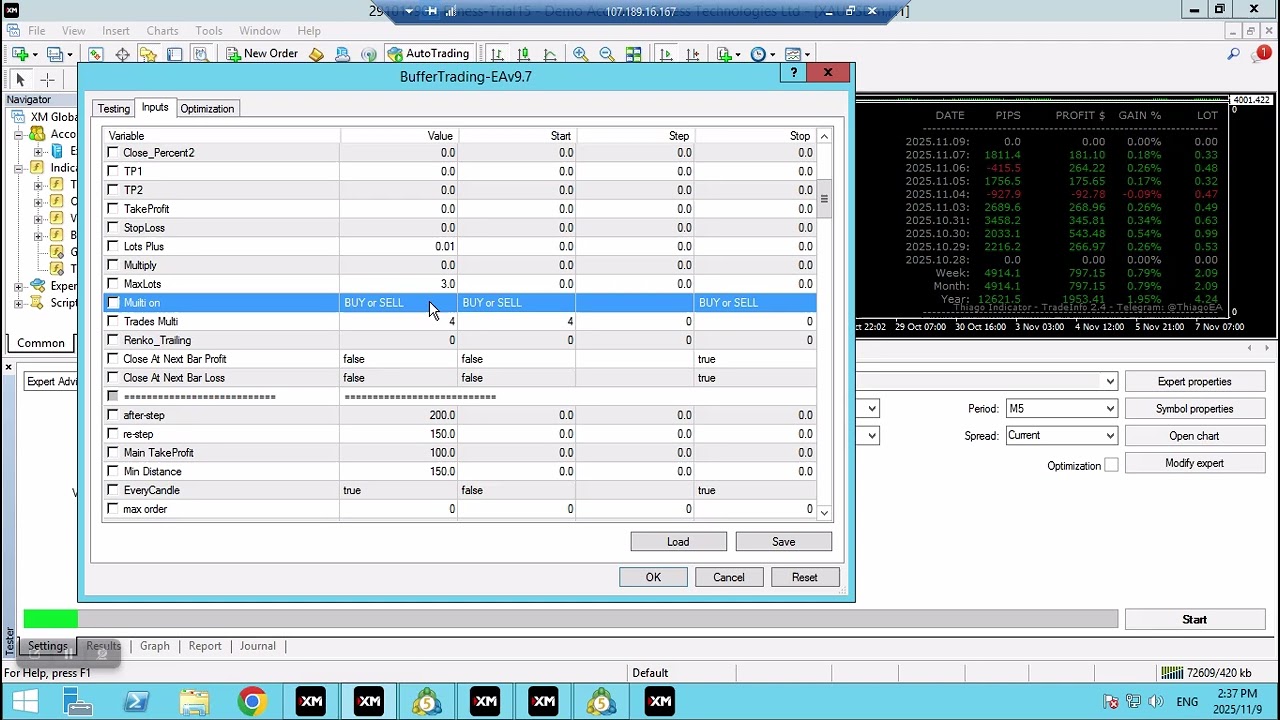This screenshot has height=720, width=1280.
Task: Click the AutoTrading toolbar button
Action: pyautogui.click(x=428, y=54)
